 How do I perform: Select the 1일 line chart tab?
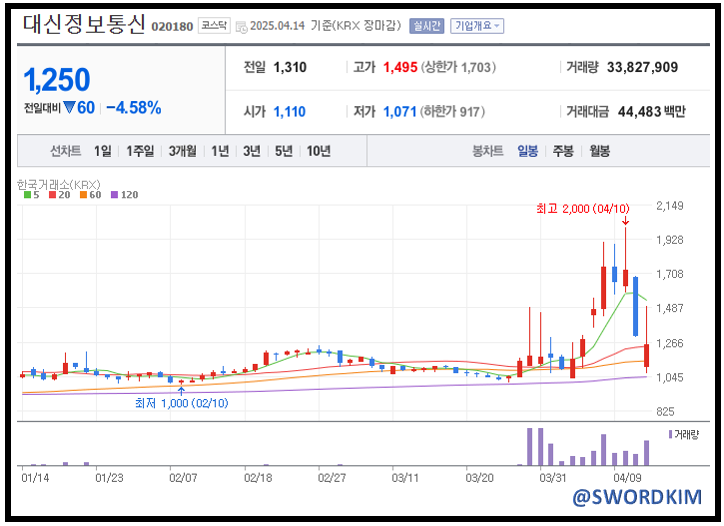(103, 151)
